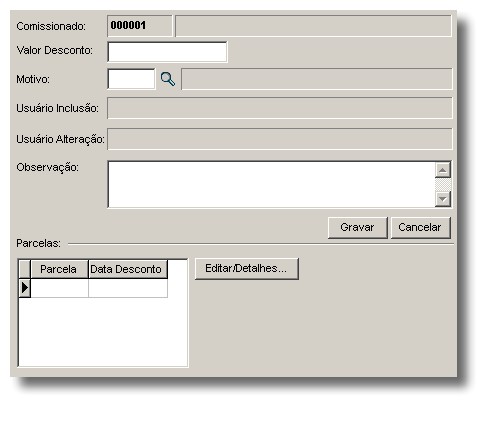Viewport: 477px width, 427px height.
Task: Click the Usuário Inclusão field
Action: [x=280, y=108]
